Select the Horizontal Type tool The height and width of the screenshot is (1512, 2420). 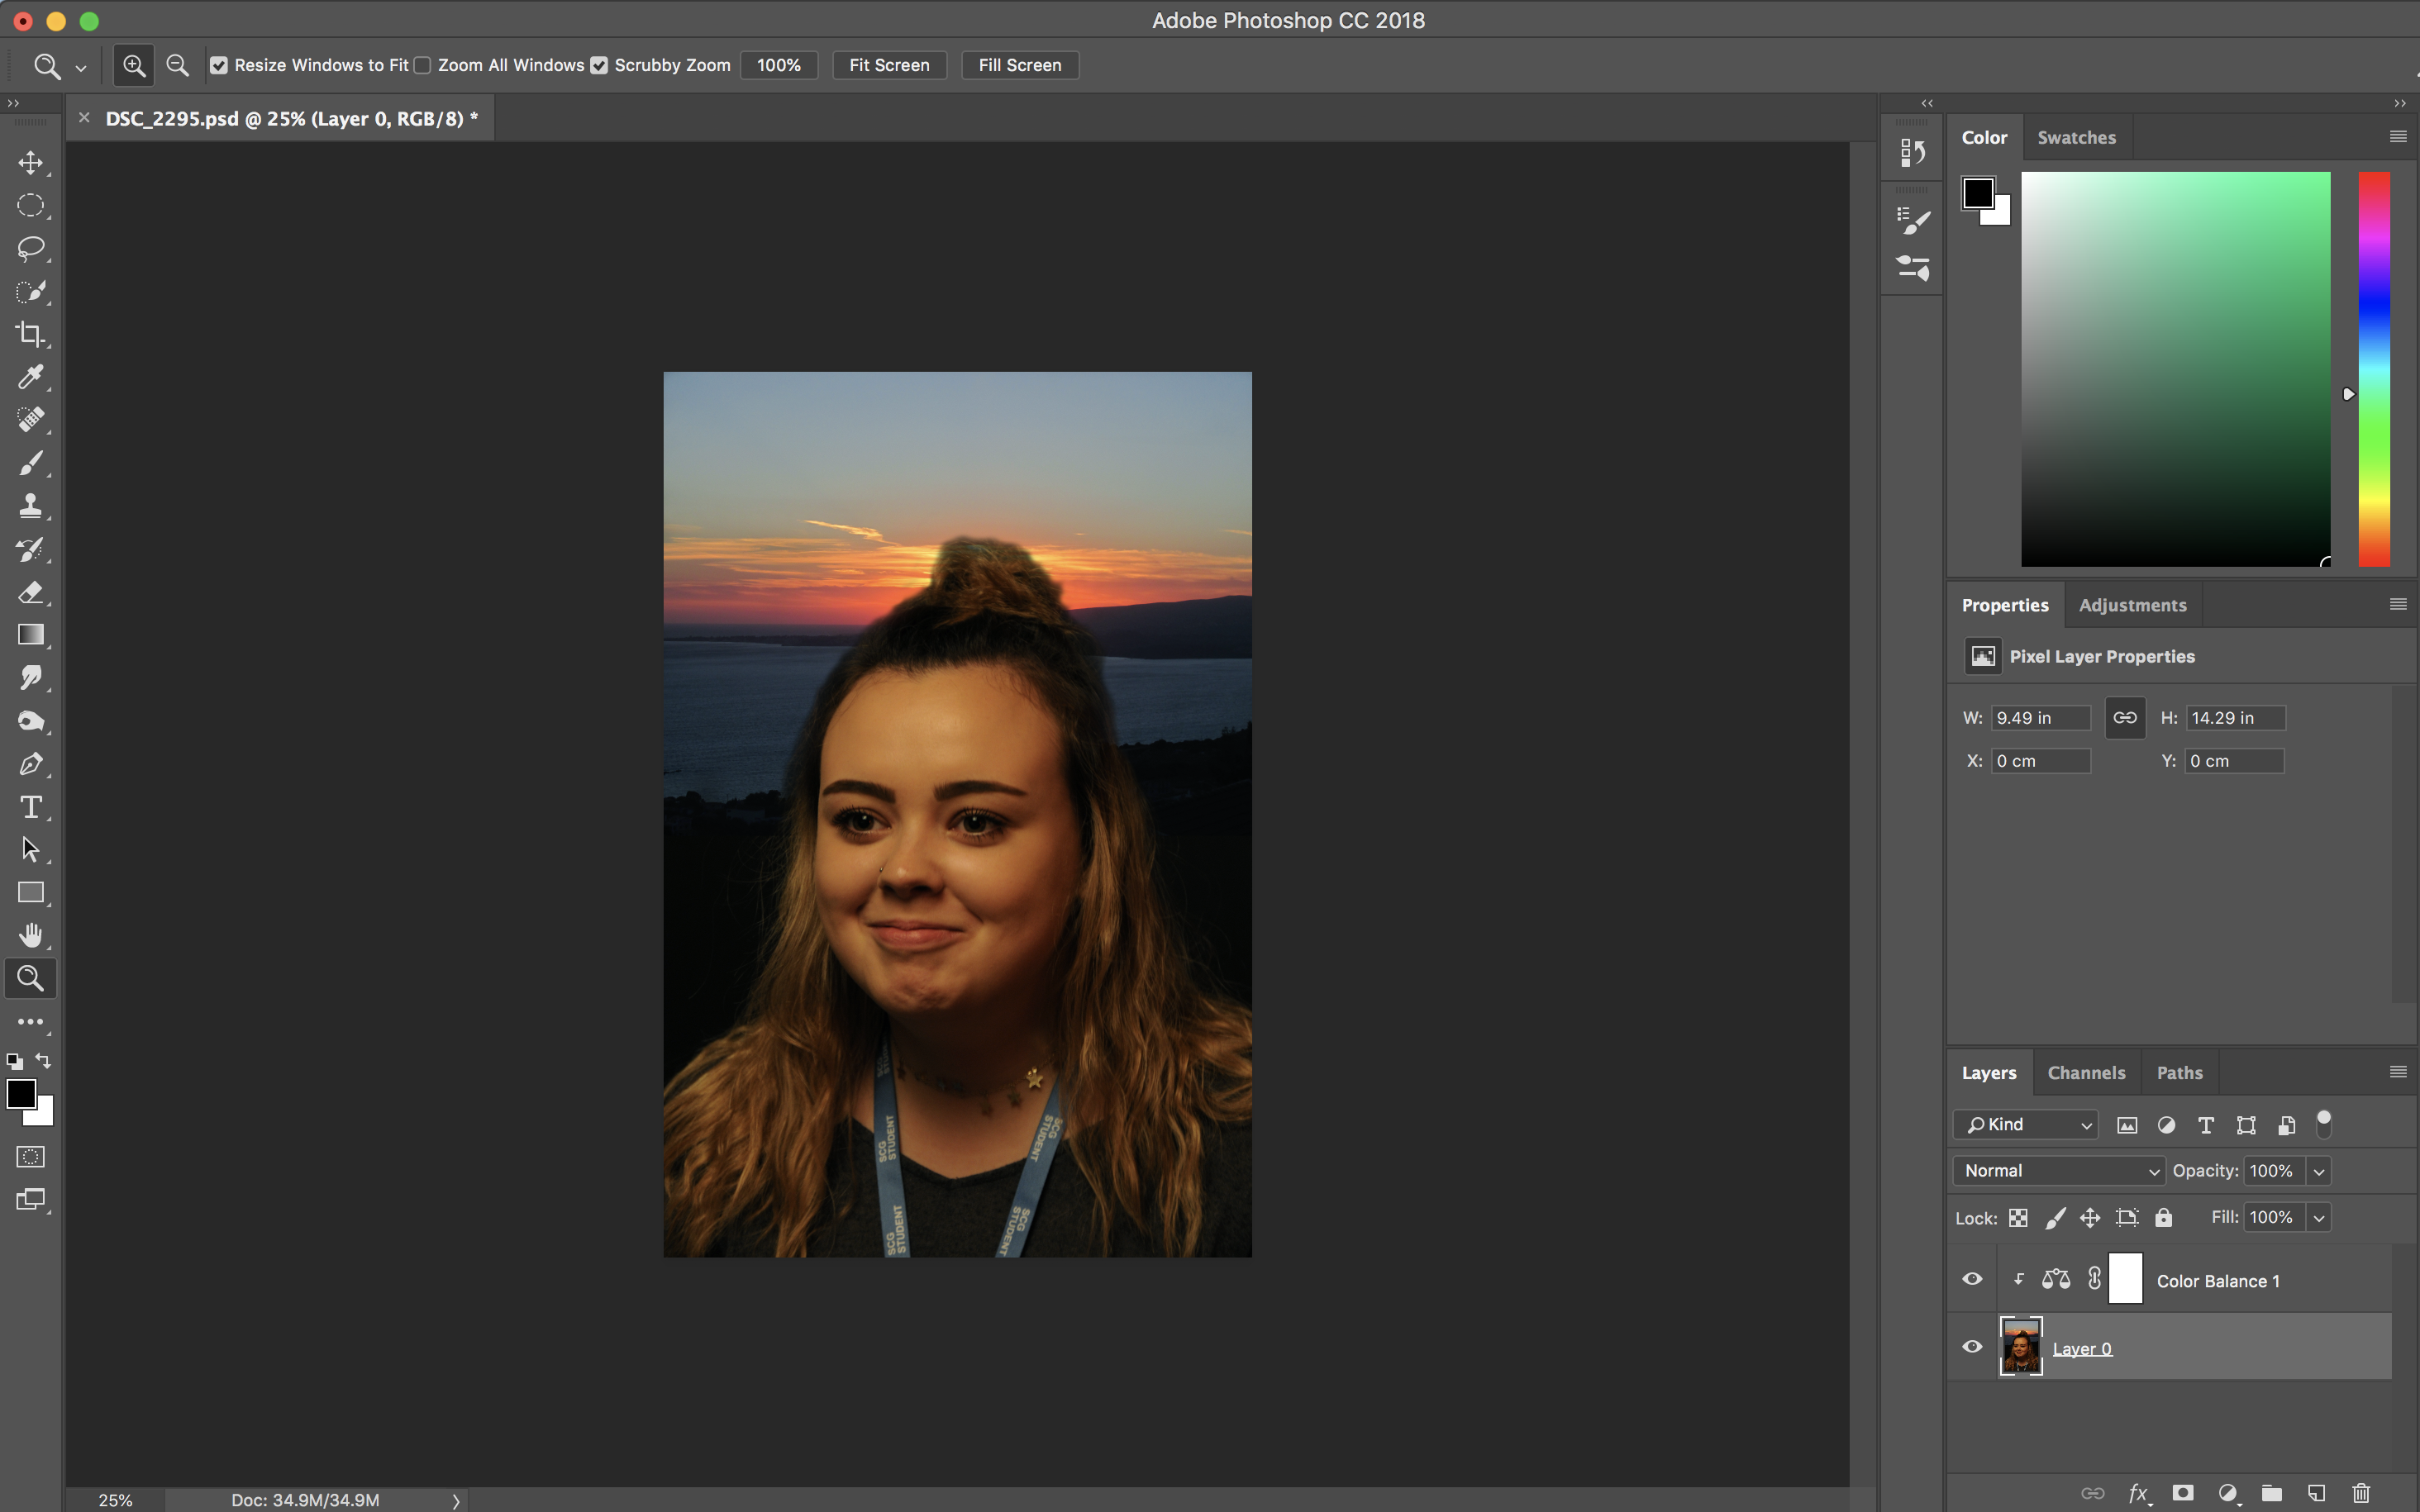pyautogui.click(x=30, y=807)
